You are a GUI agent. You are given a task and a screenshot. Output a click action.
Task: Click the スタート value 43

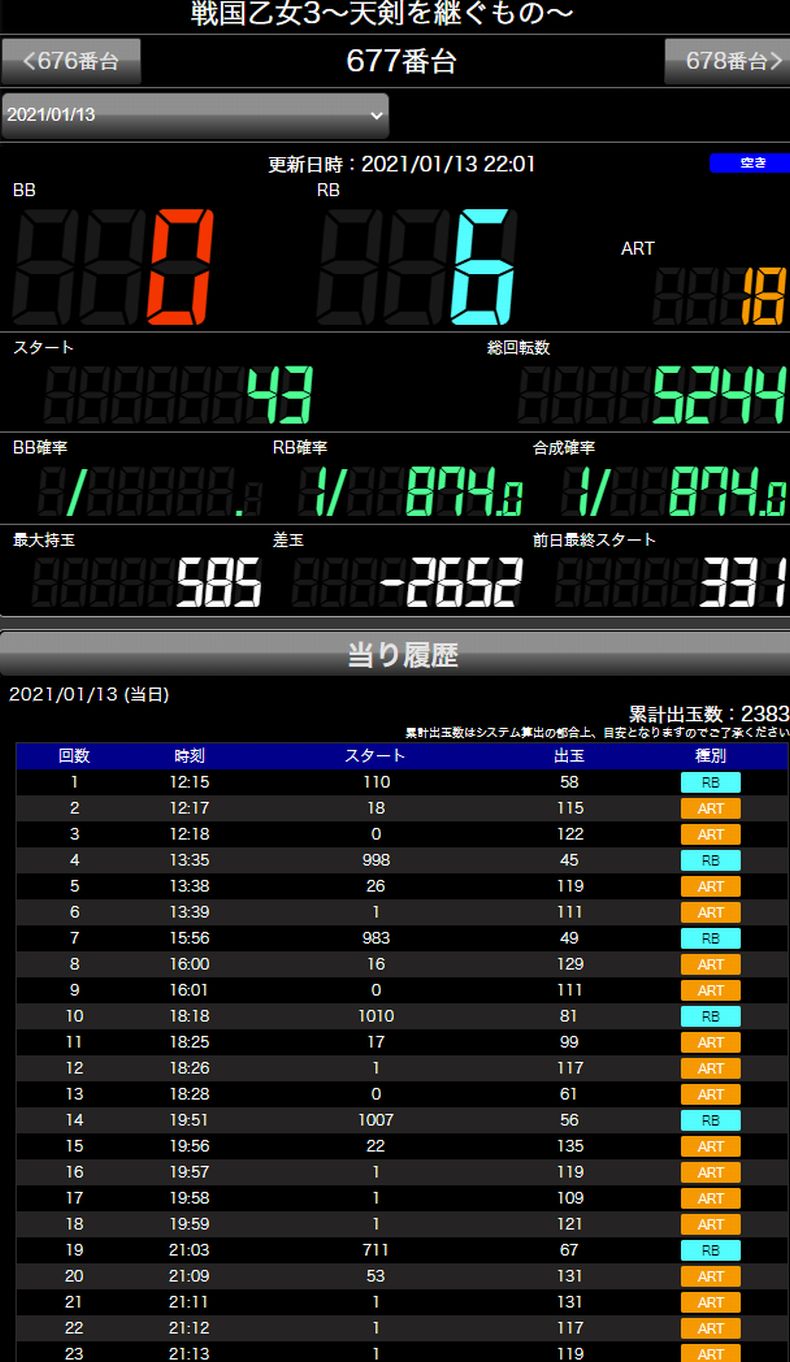(280, 395)
